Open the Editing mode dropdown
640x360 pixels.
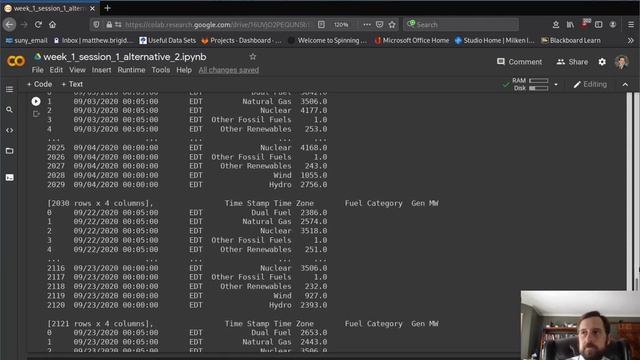pyautogui.click(x=590, y=84)
